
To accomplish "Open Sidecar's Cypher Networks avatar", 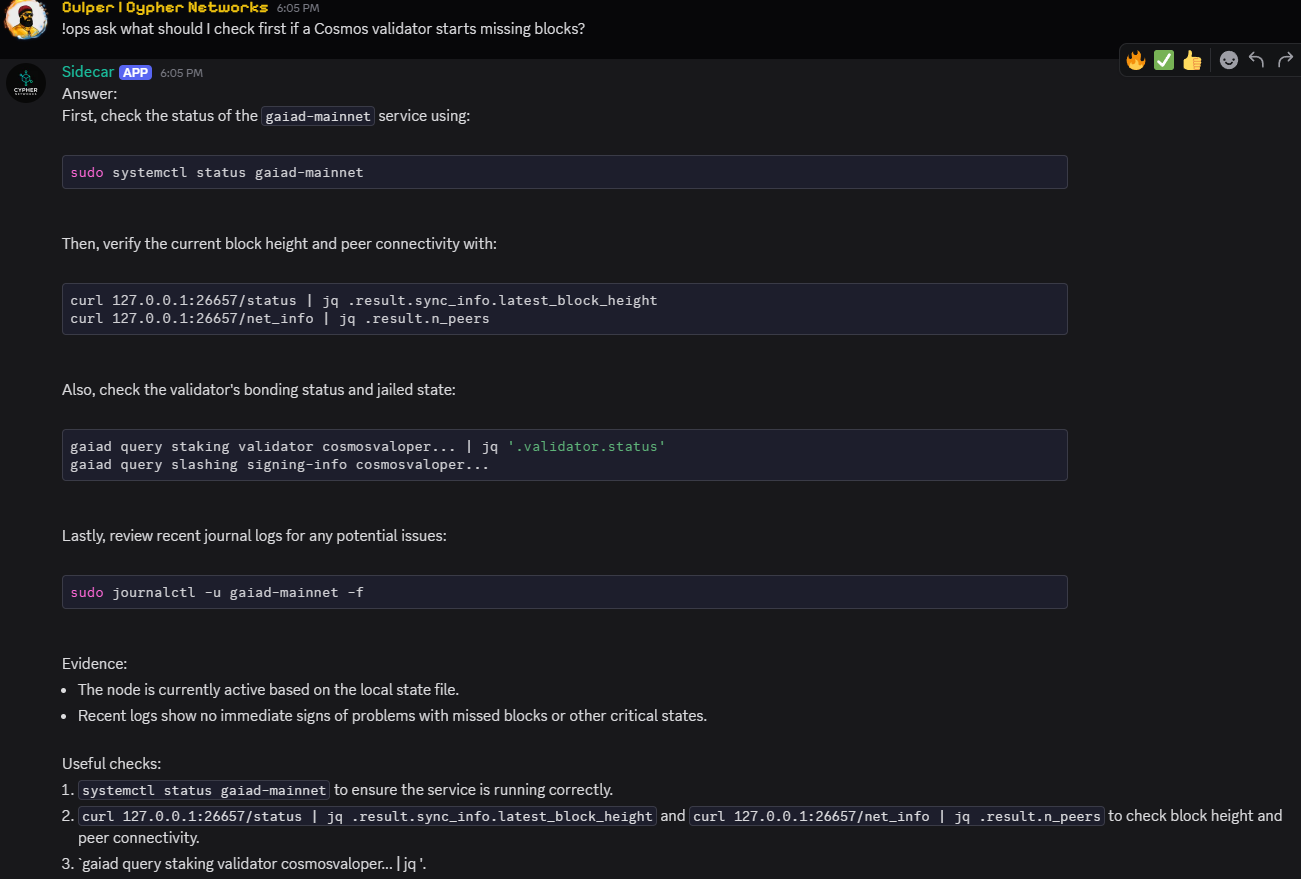I will click(x=26, y=83).
